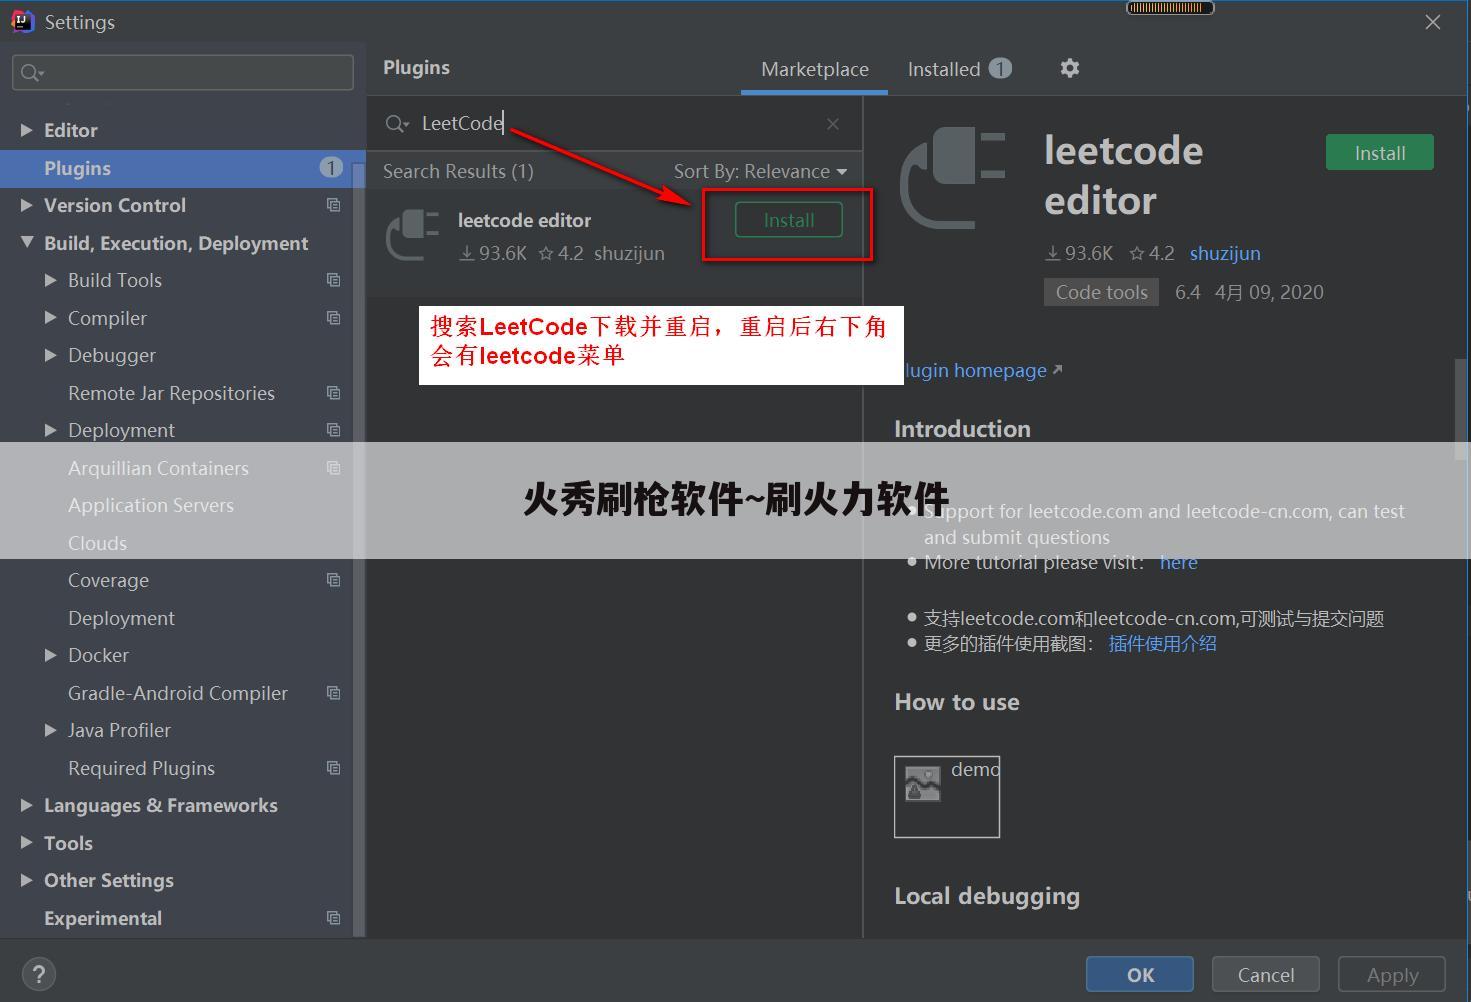The width and height of the screenshot is (1471, 1002).
Task: Click project-level icon beside Remote Jar Repositories
Action: (334, 393)
